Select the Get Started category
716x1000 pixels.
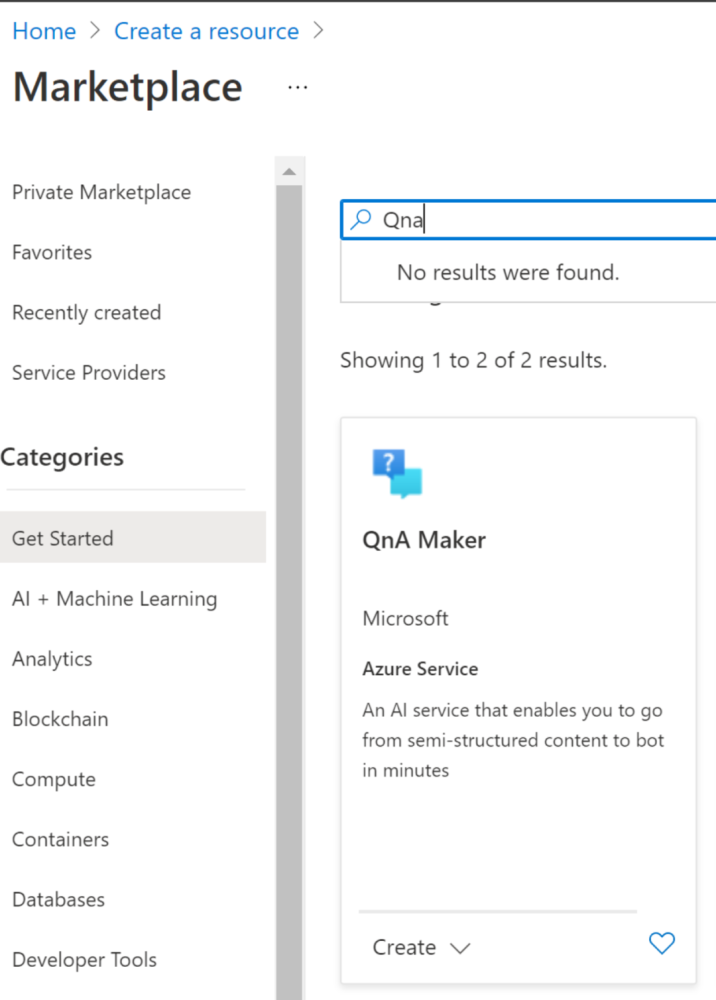click(x=133, y=537)
